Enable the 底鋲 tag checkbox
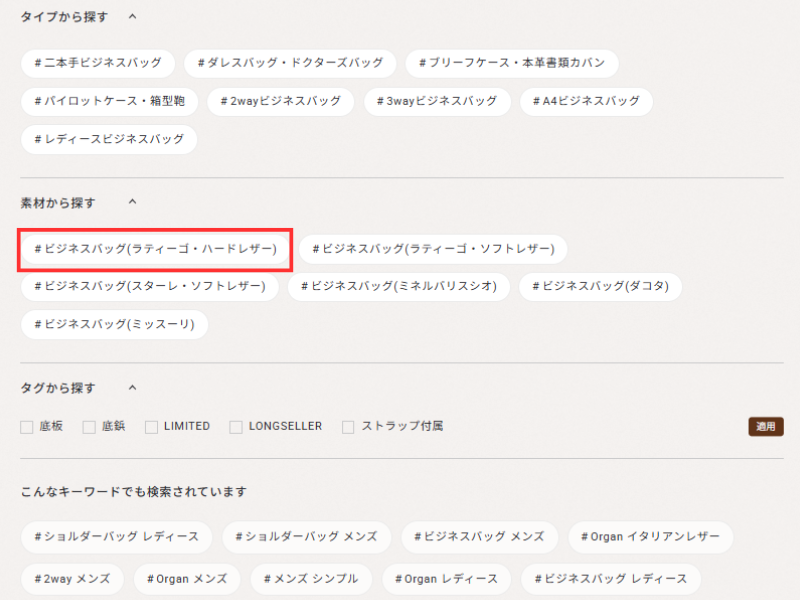The height and width of the screenshot is (600, 800). (x=89, y=427)
